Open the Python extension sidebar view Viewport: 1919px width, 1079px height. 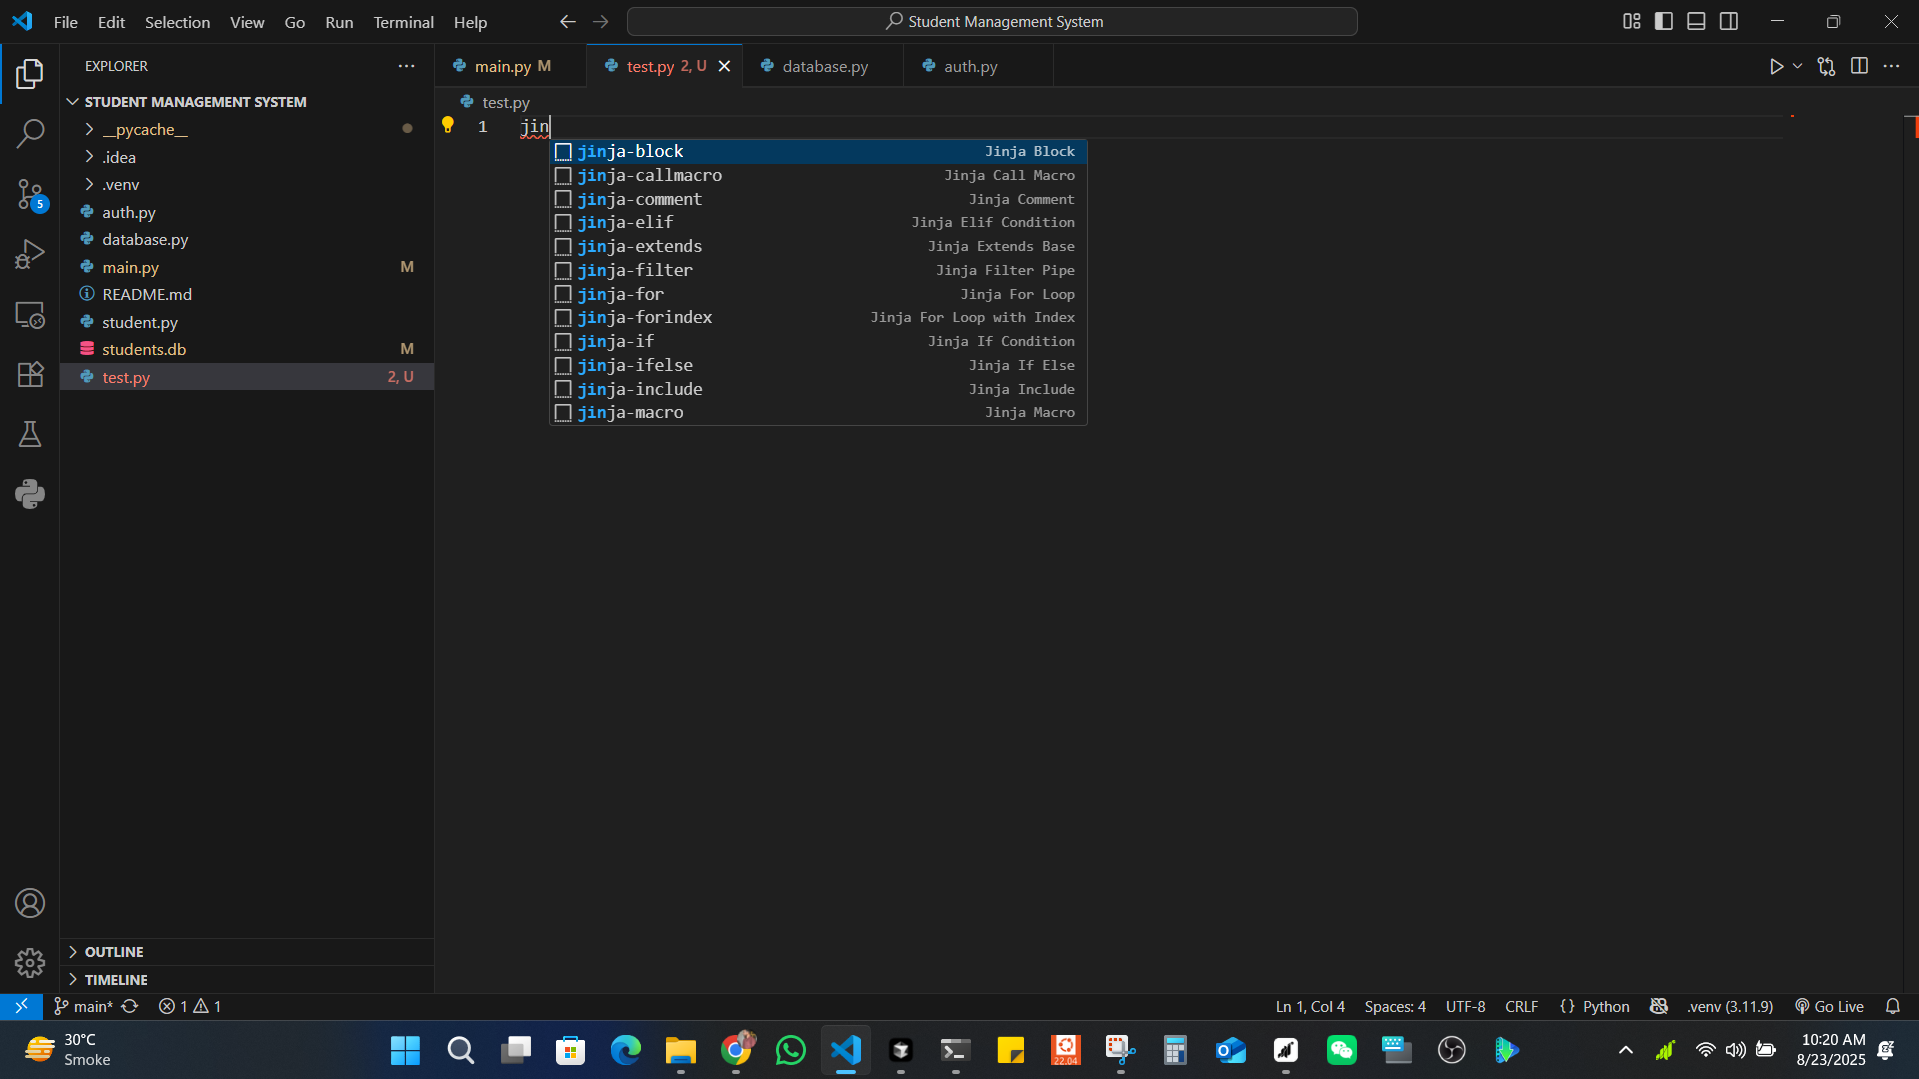click(30, 494)
